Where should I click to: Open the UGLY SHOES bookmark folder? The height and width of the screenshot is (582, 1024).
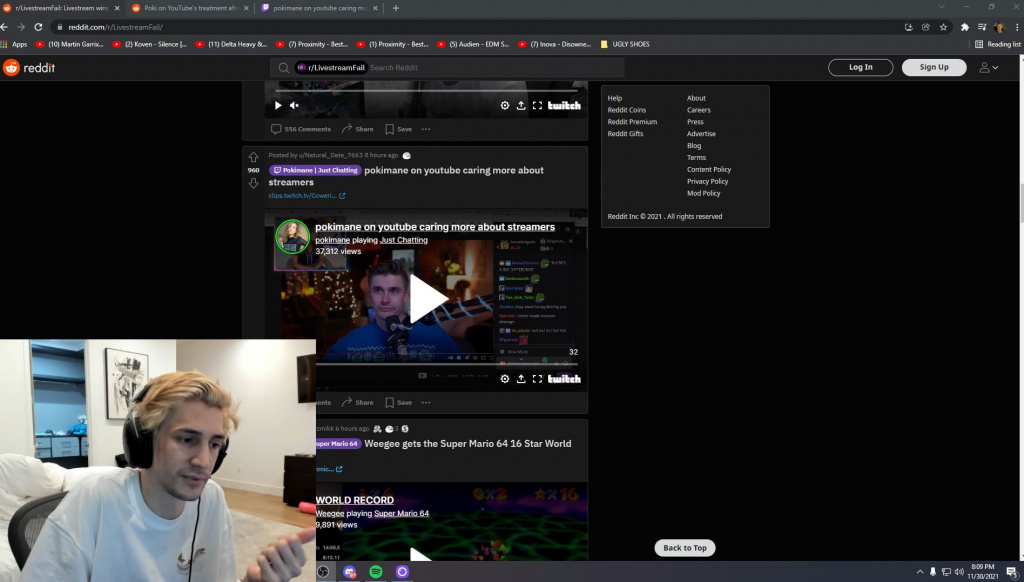tap(625, 44)
